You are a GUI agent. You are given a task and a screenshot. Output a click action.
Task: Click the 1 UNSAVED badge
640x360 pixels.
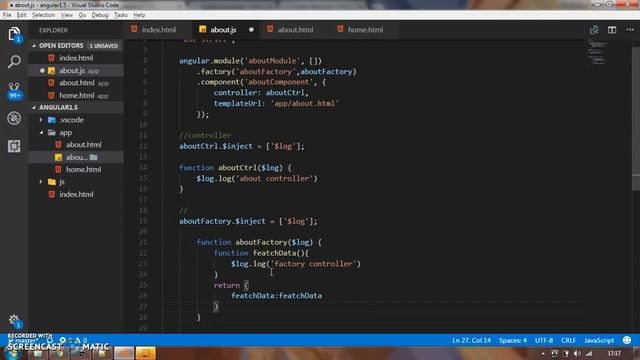click(104, 46)
